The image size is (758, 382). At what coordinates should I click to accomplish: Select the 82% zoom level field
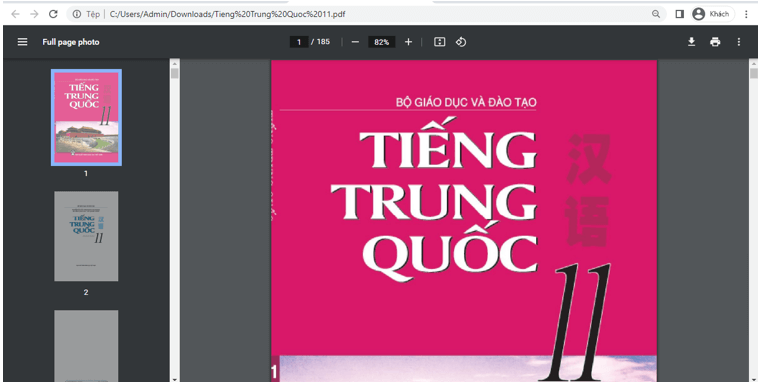[381, 42]
